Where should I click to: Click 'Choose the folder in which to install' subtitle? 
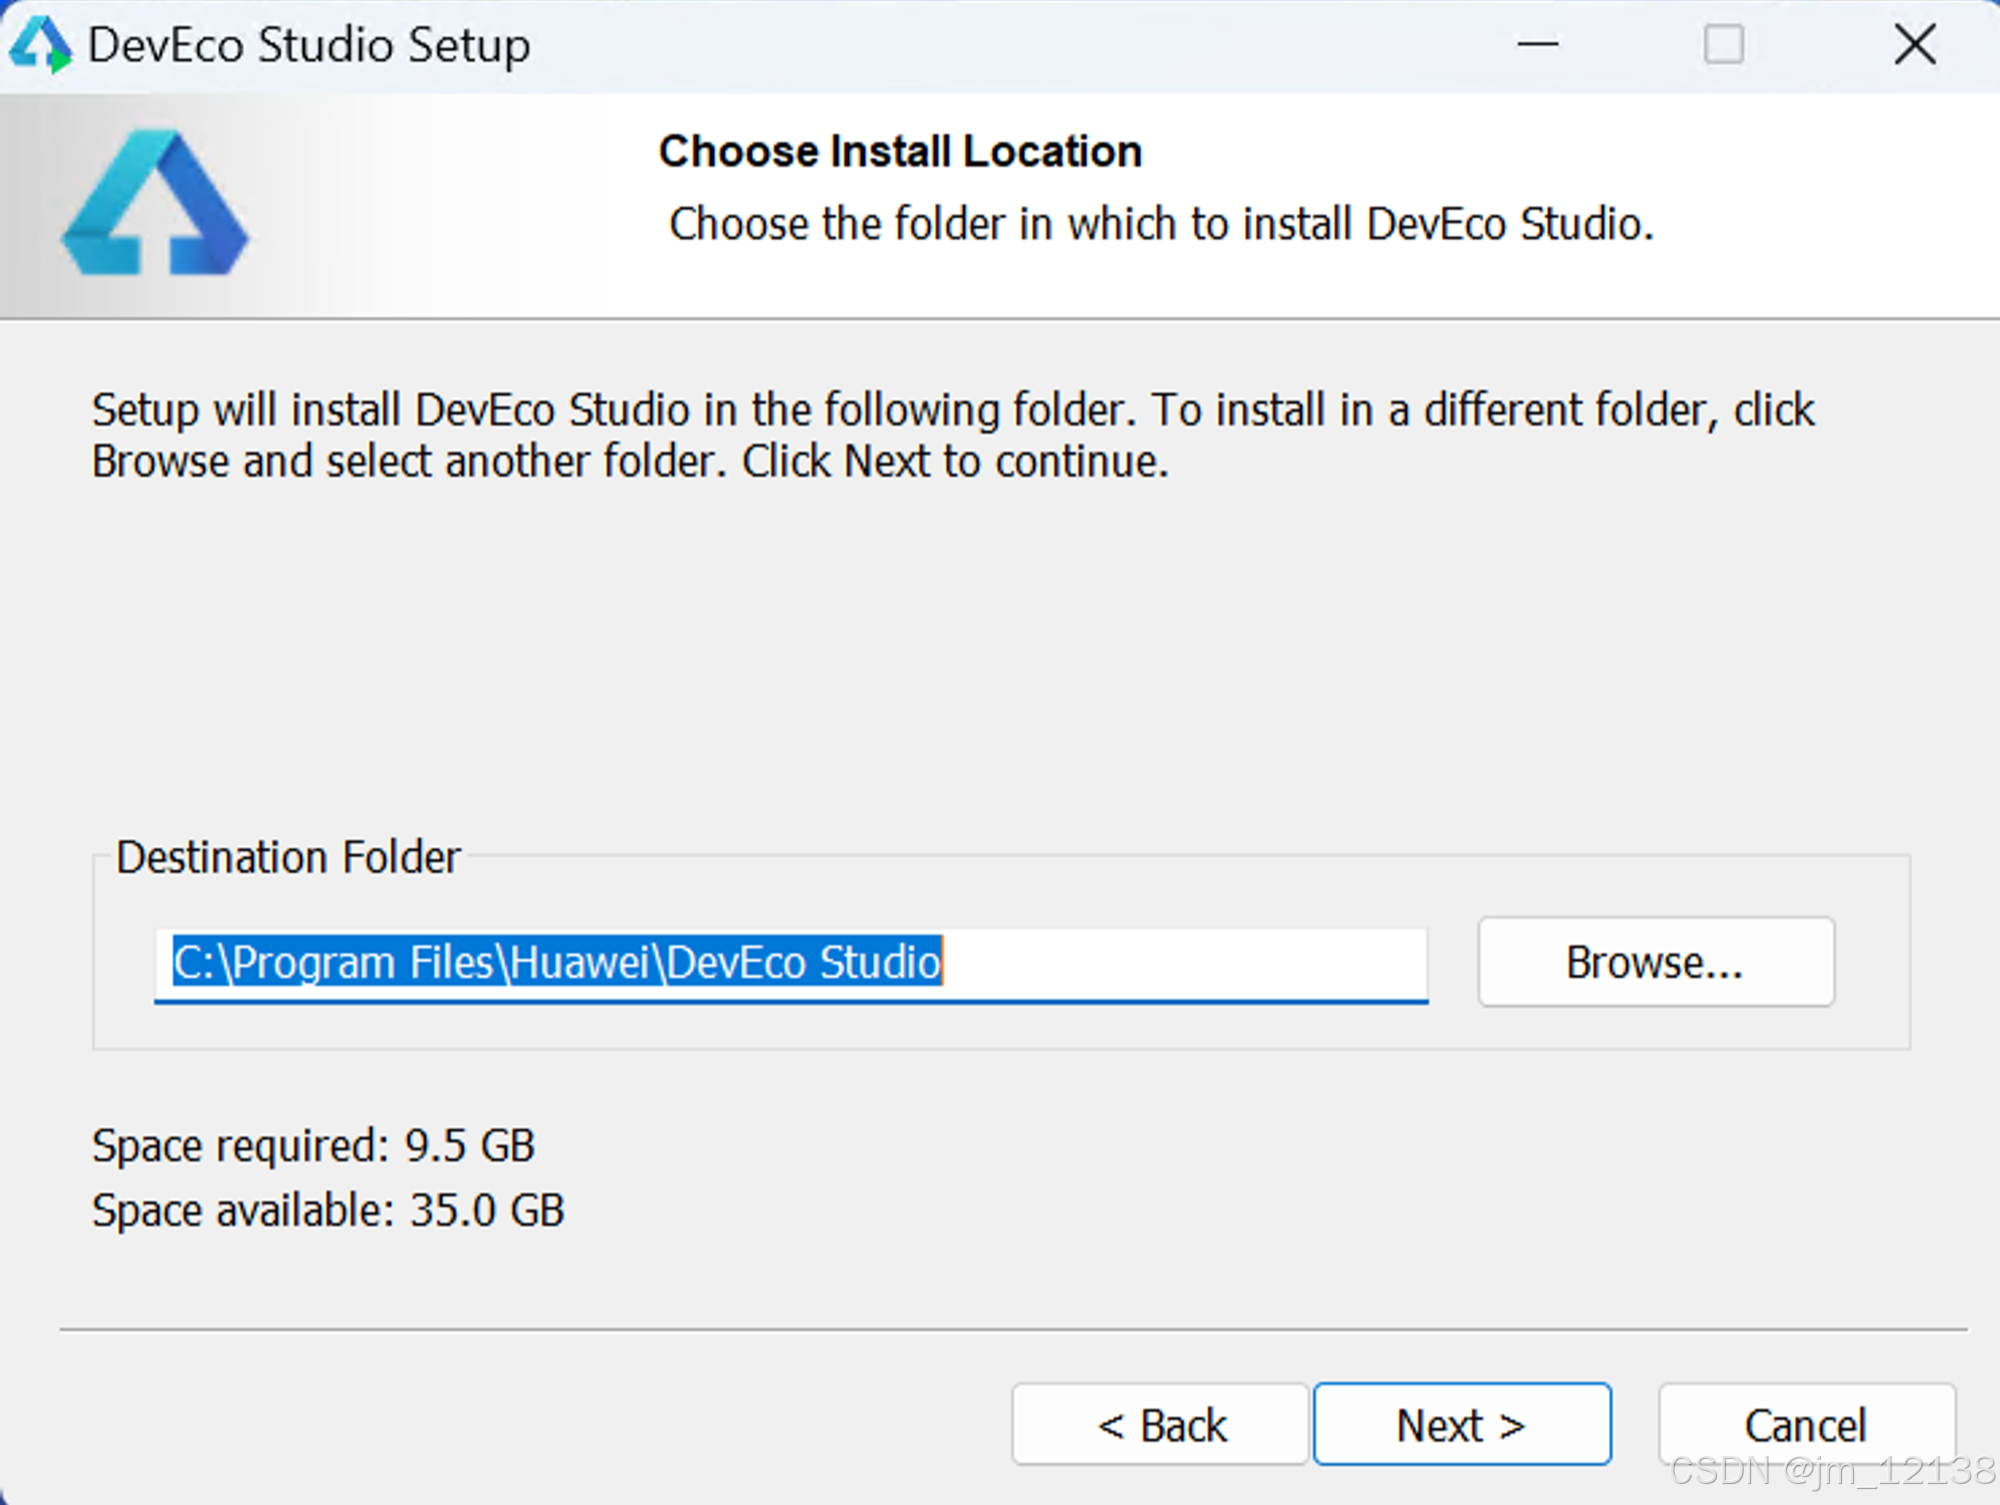coord(1162,224)
